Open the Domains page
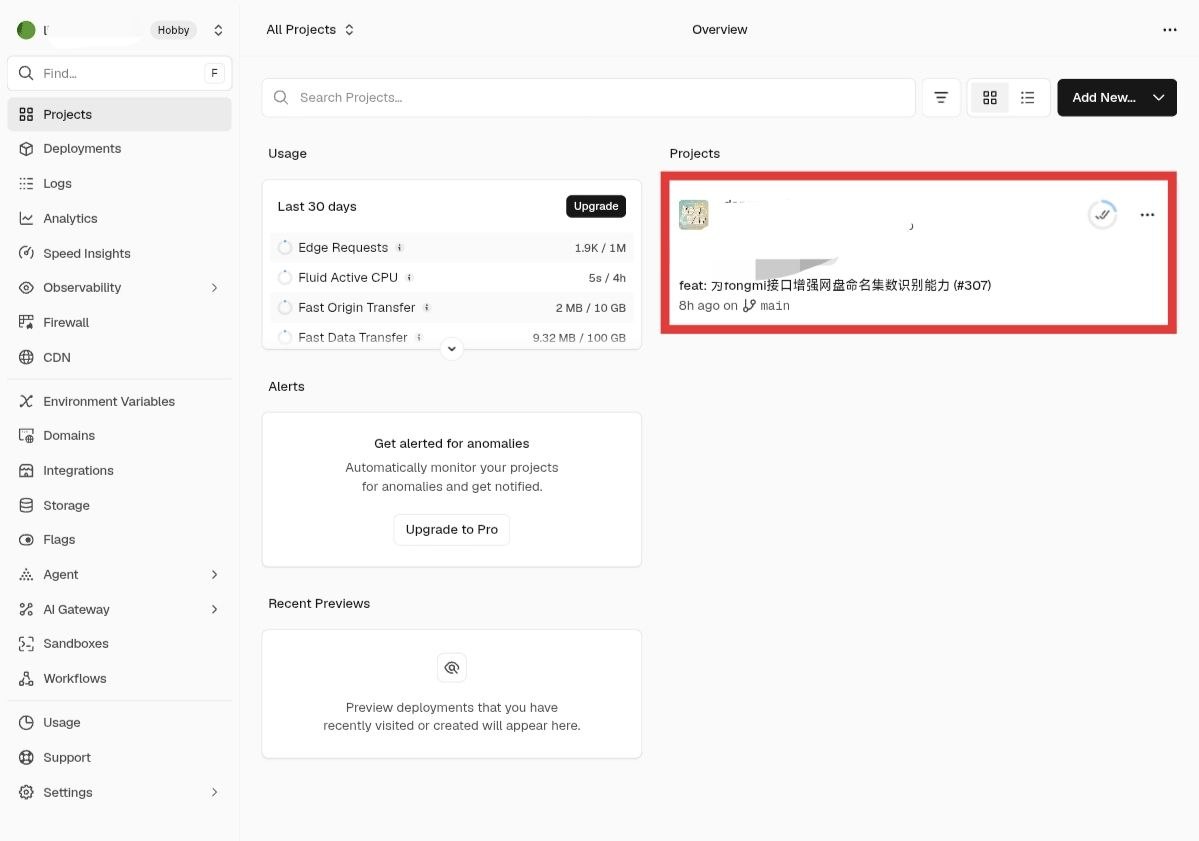Viewport: 1199px width, 841px height. pyautogui.click(x=119, y=435)
